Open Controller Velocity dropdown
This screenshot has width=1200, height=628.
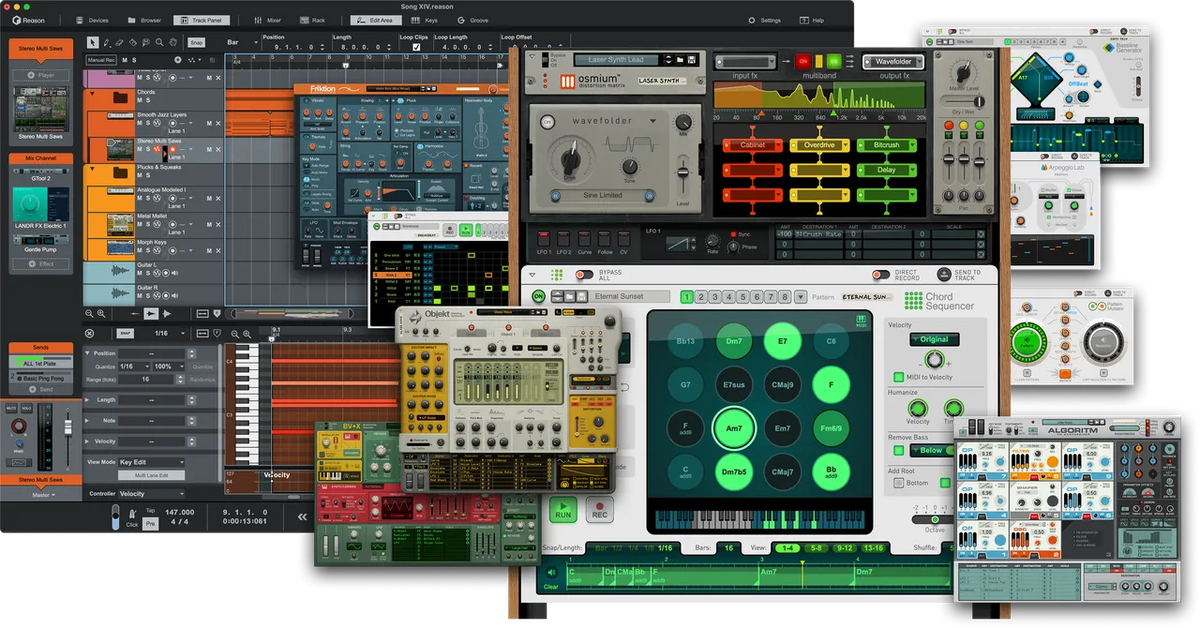151,493
